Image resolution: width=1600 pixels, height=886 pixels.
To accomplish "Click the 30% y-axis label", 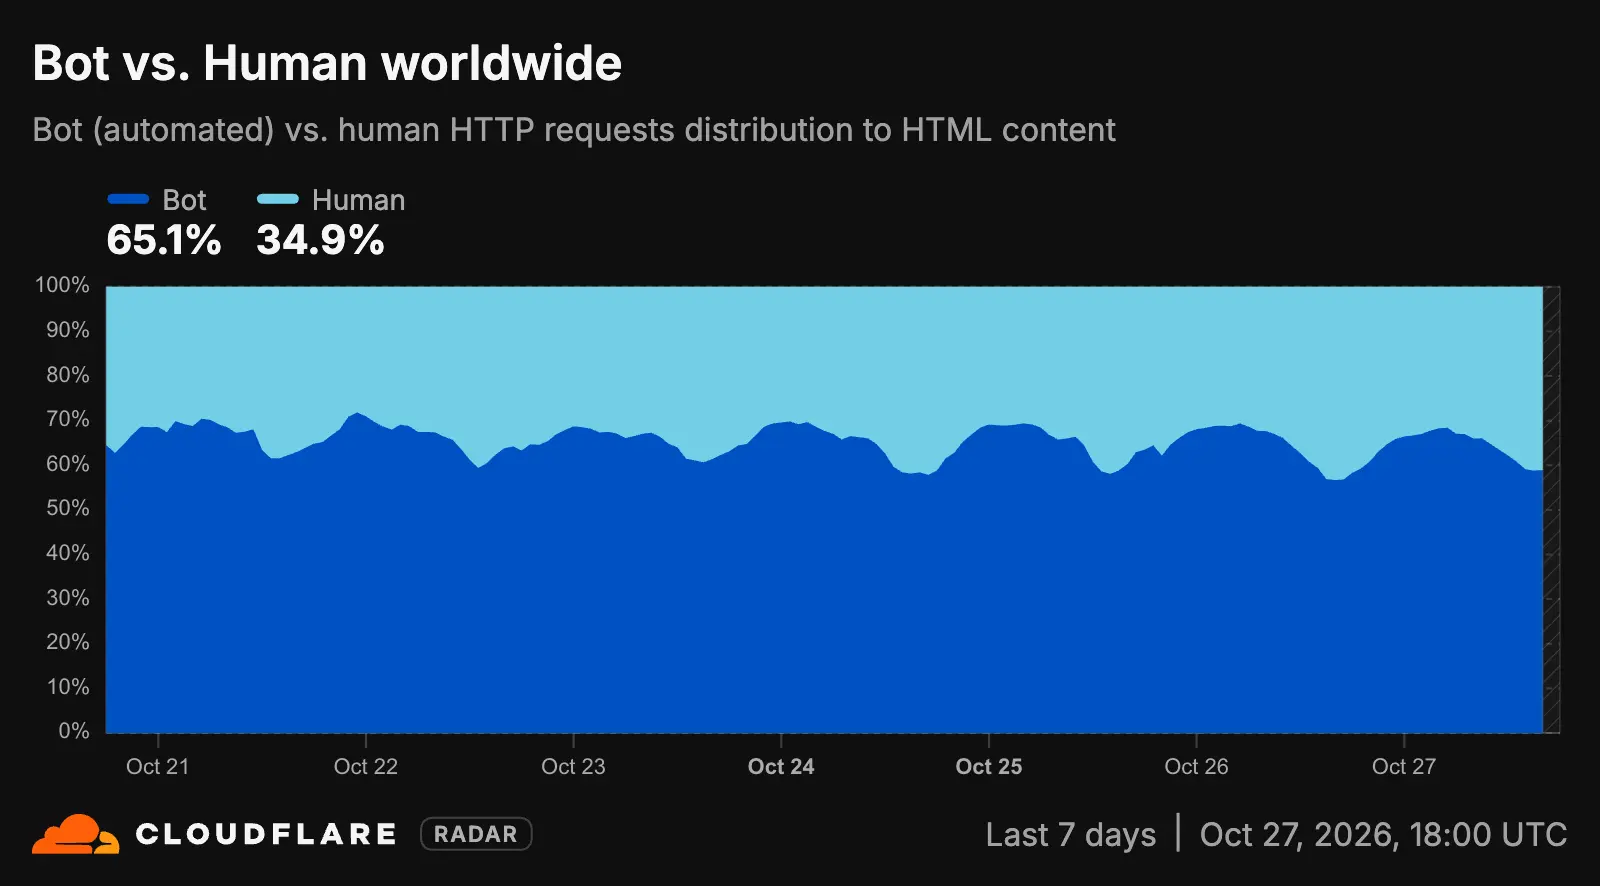I will (67, 597).
